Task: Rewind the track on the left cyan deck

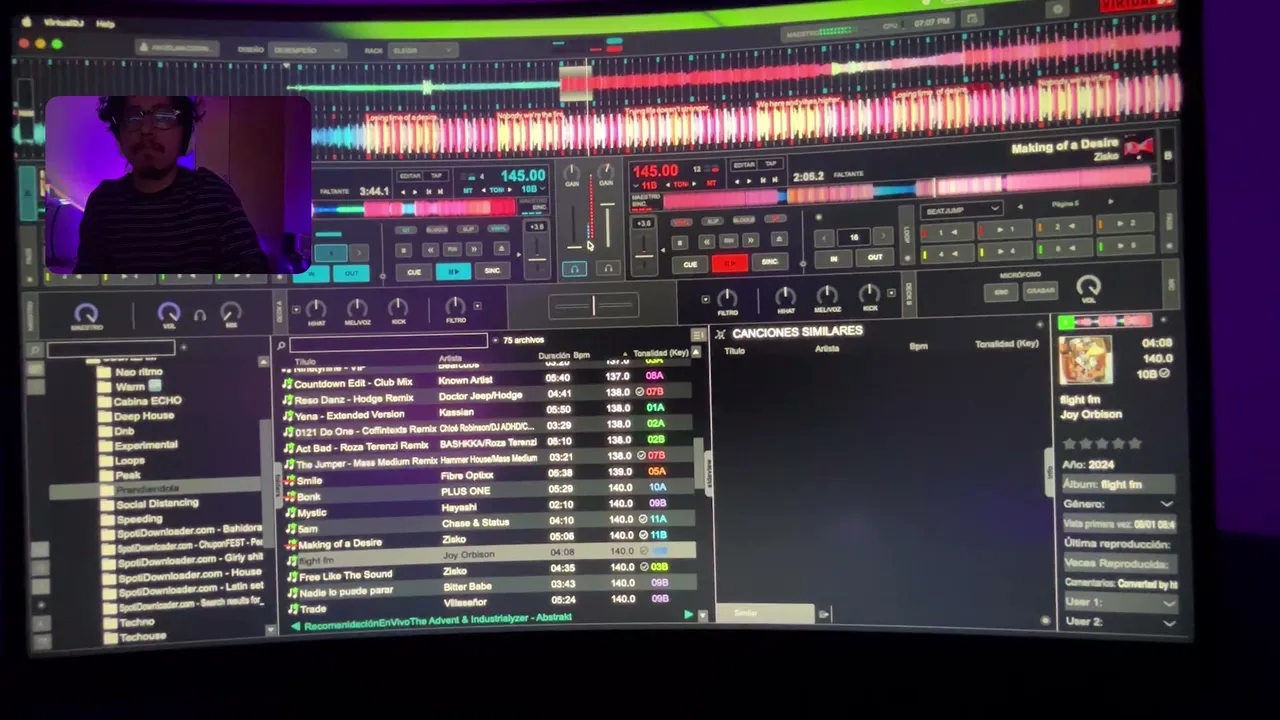Action: [430, 250]
